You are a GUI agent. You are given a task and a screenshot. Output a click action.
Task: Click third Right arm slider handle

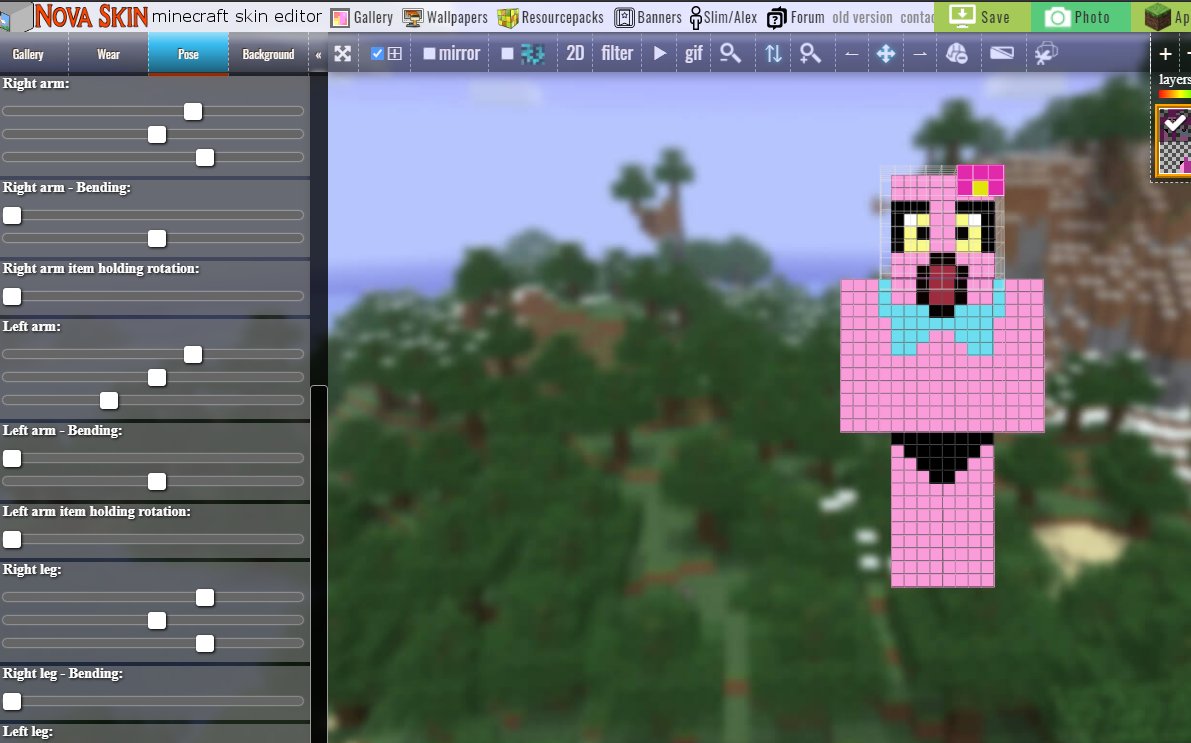(205, 157)
